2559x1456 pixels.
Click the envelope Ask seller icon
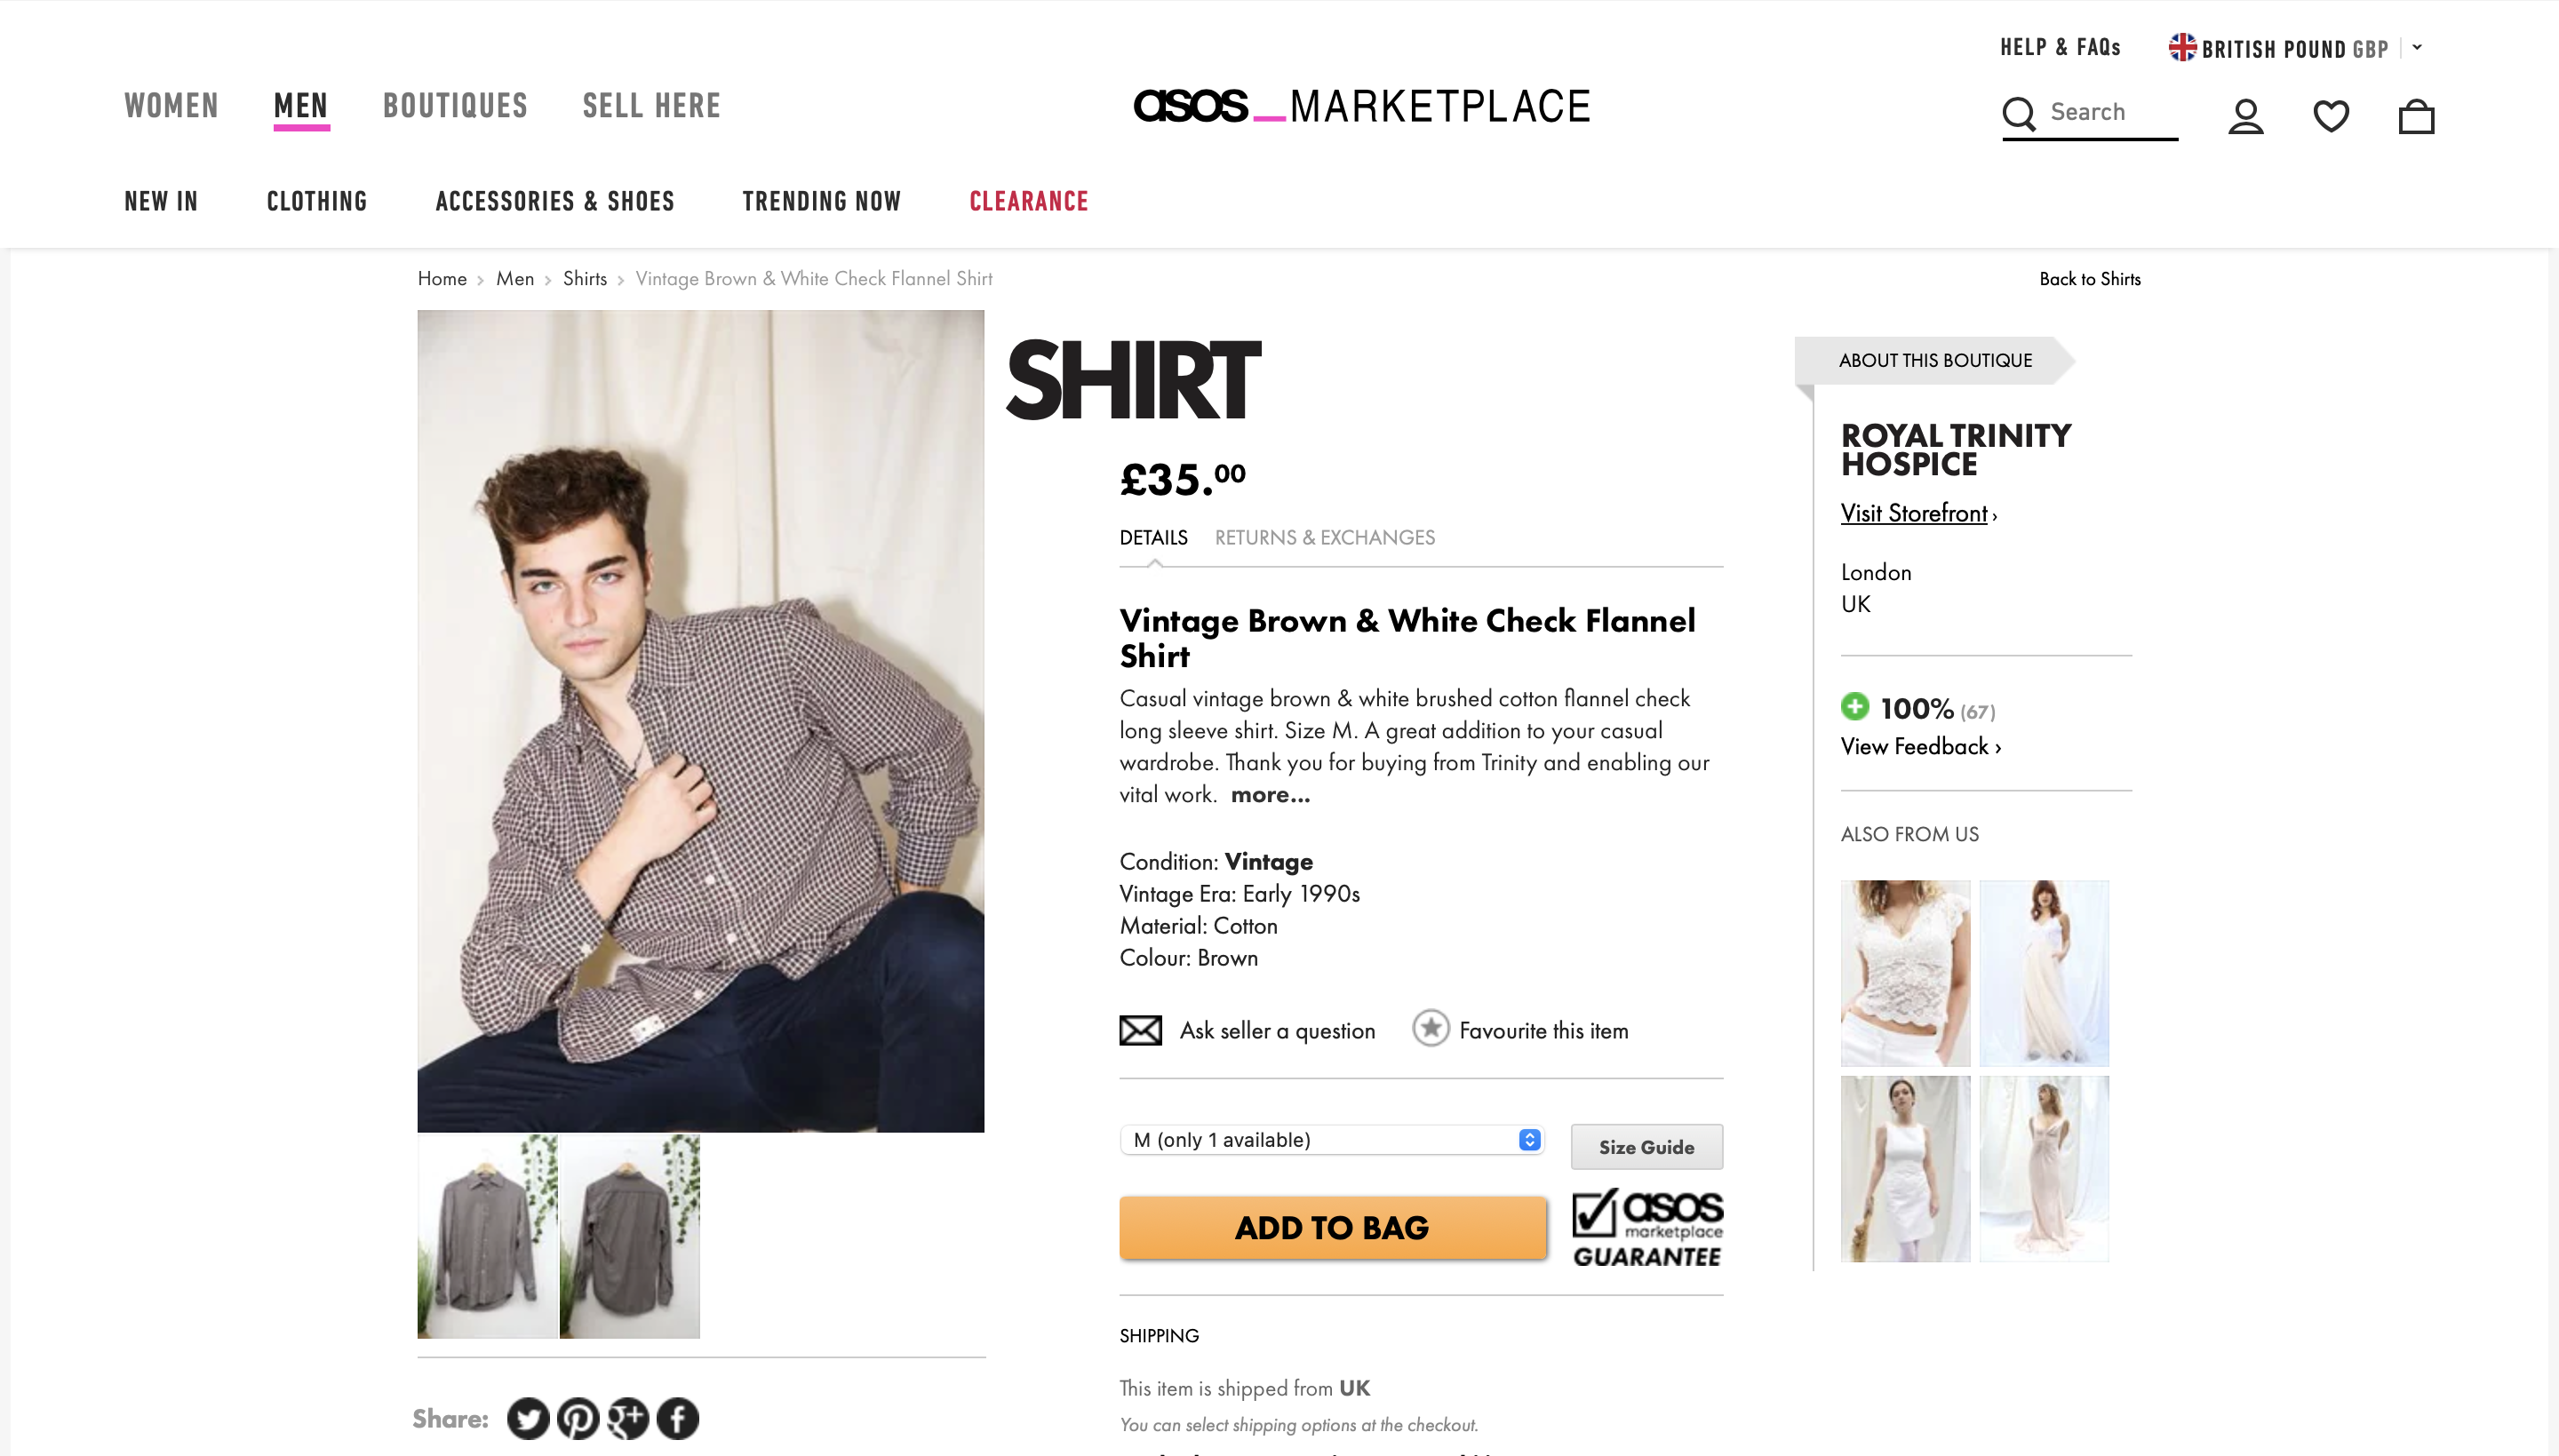pyautogui.click(x=1140, y=1030)
